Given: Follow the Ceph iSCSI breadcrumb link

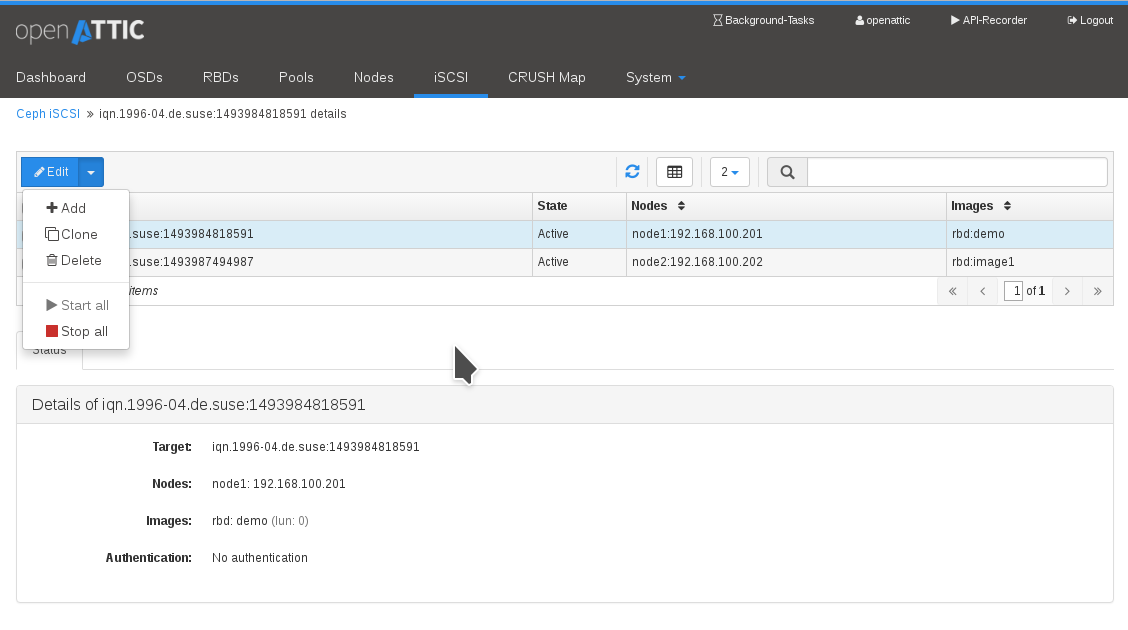Looking at the screenshot, I should click(48, 114).
